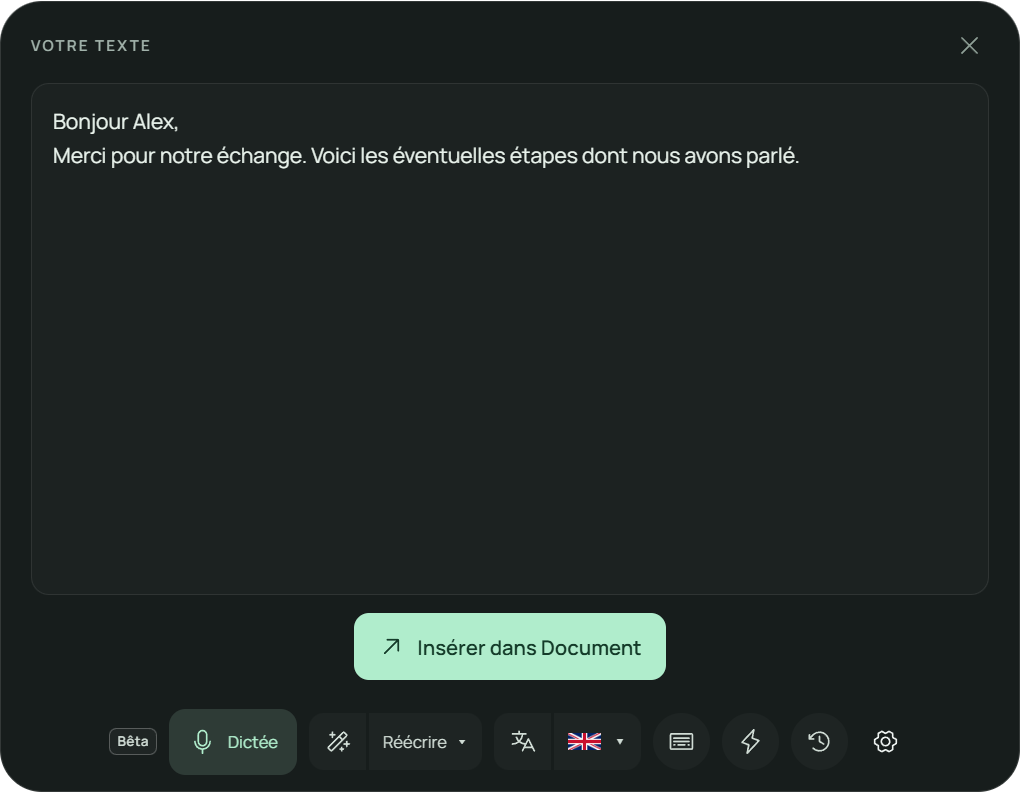The width and height of the screenshot is (1020, 792).
Task: Click the sentence starting 'Merci pour notre échange'
Action: tap(426, 156)
